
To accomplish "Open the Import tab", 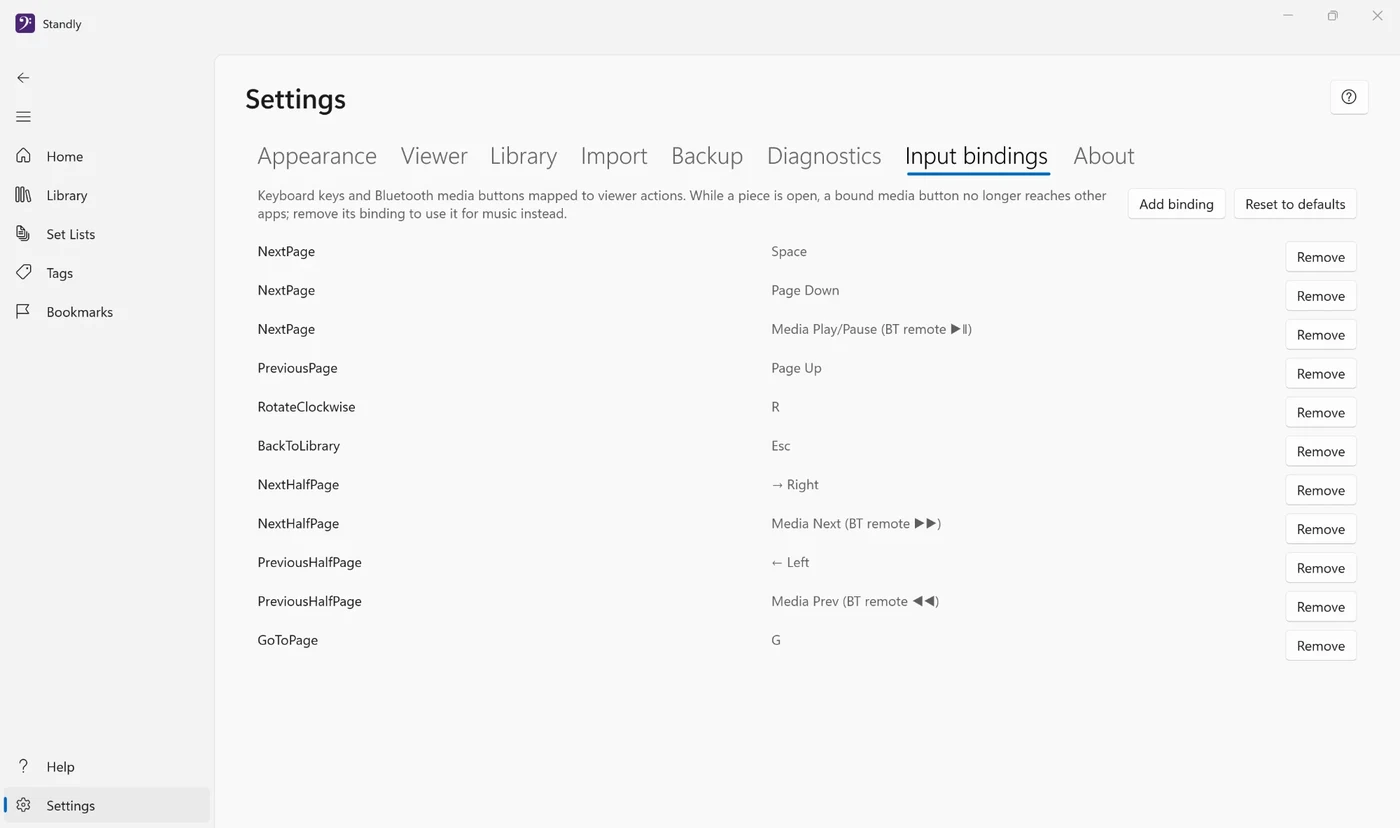I will click(x=614, y=156).
